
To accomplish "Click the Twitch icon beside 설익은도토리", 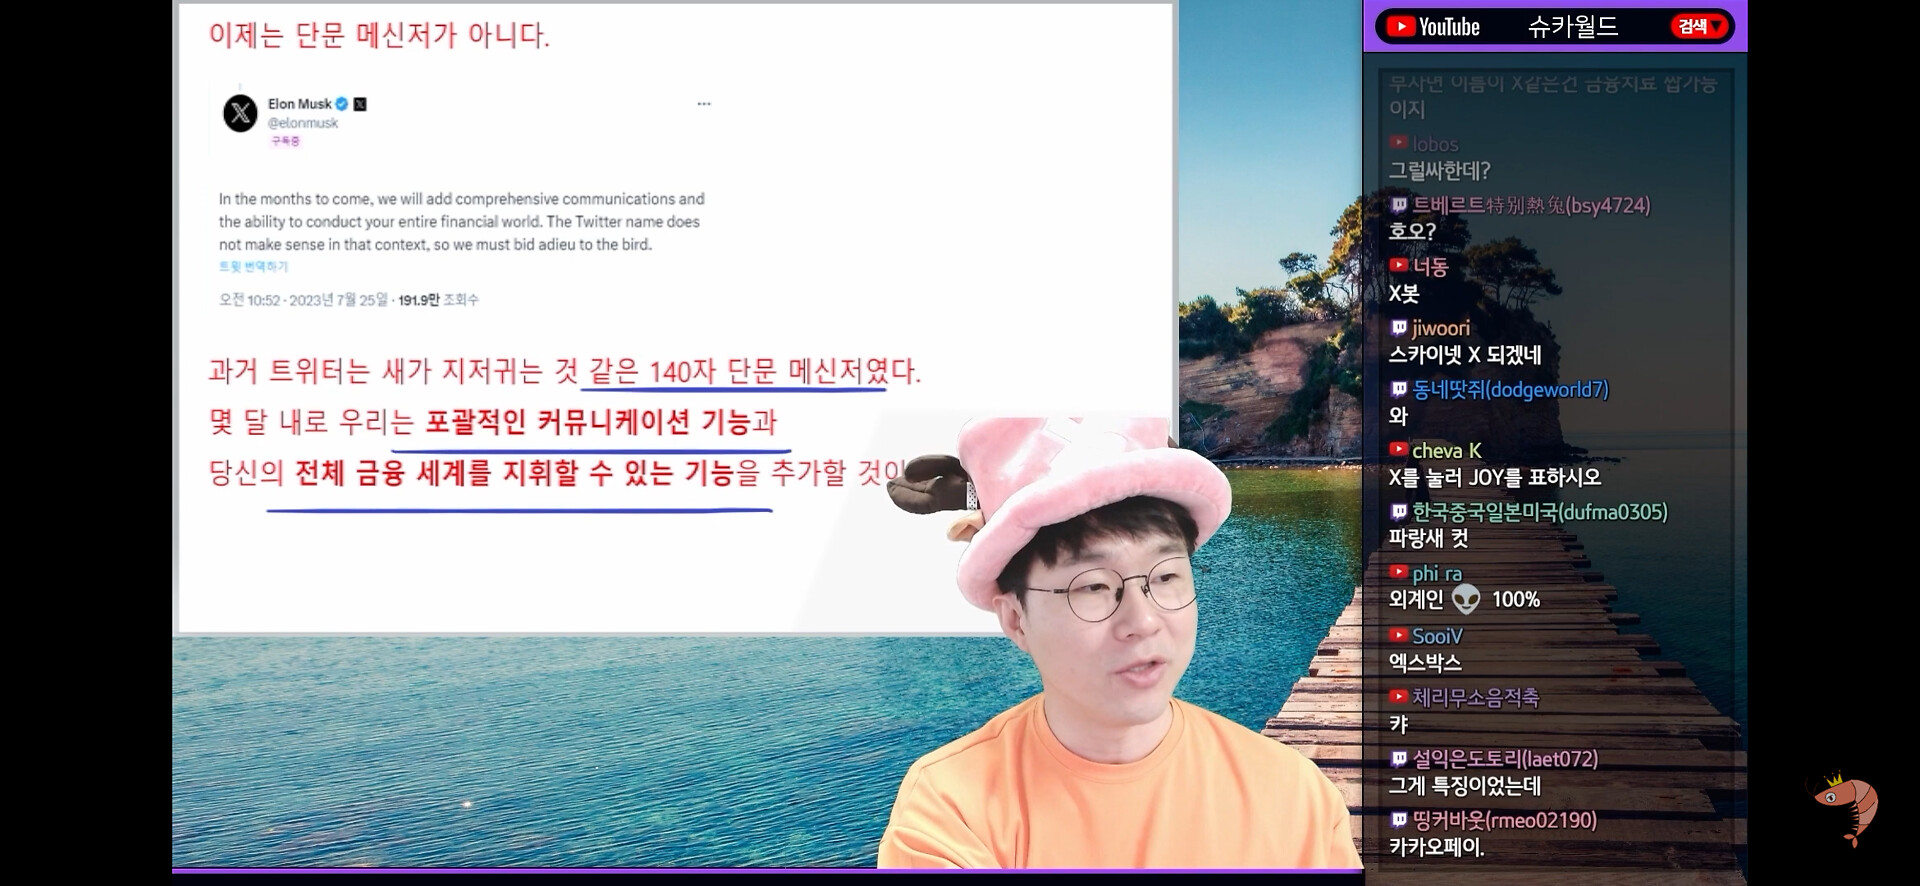I will click(x=1399, y=759).
